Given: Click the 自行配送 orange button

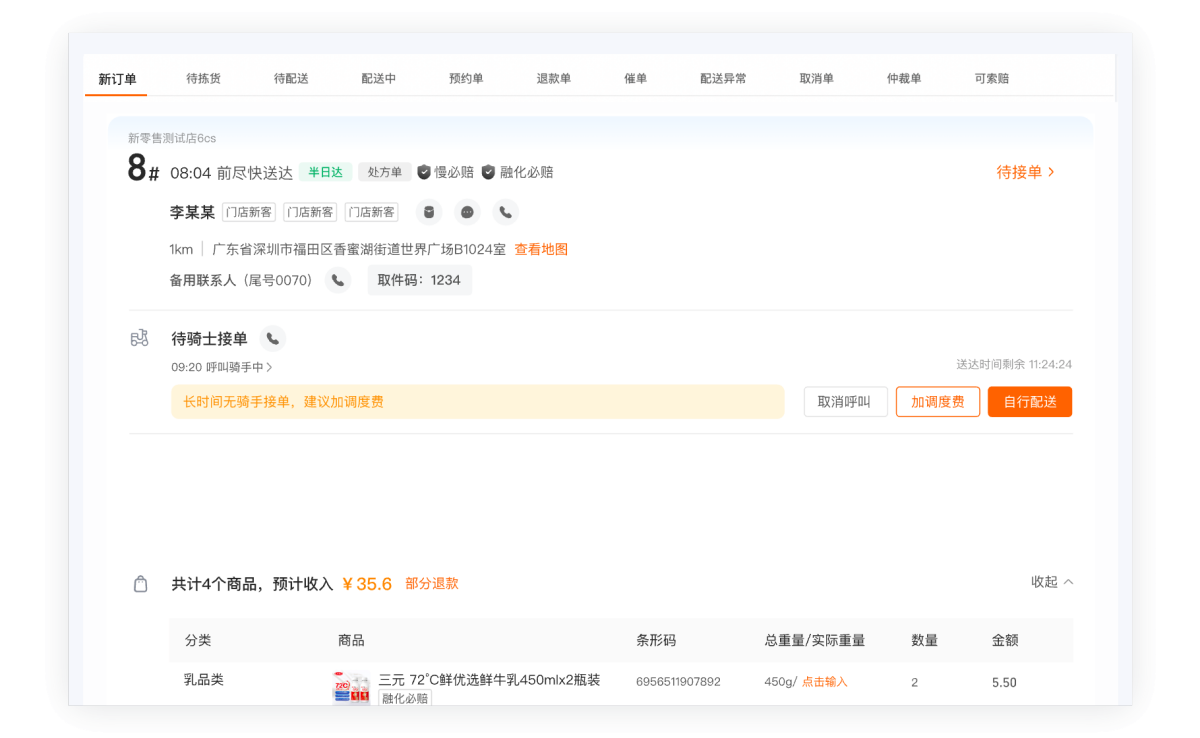Looking at the screenshot, I should tap(1029, 401).
